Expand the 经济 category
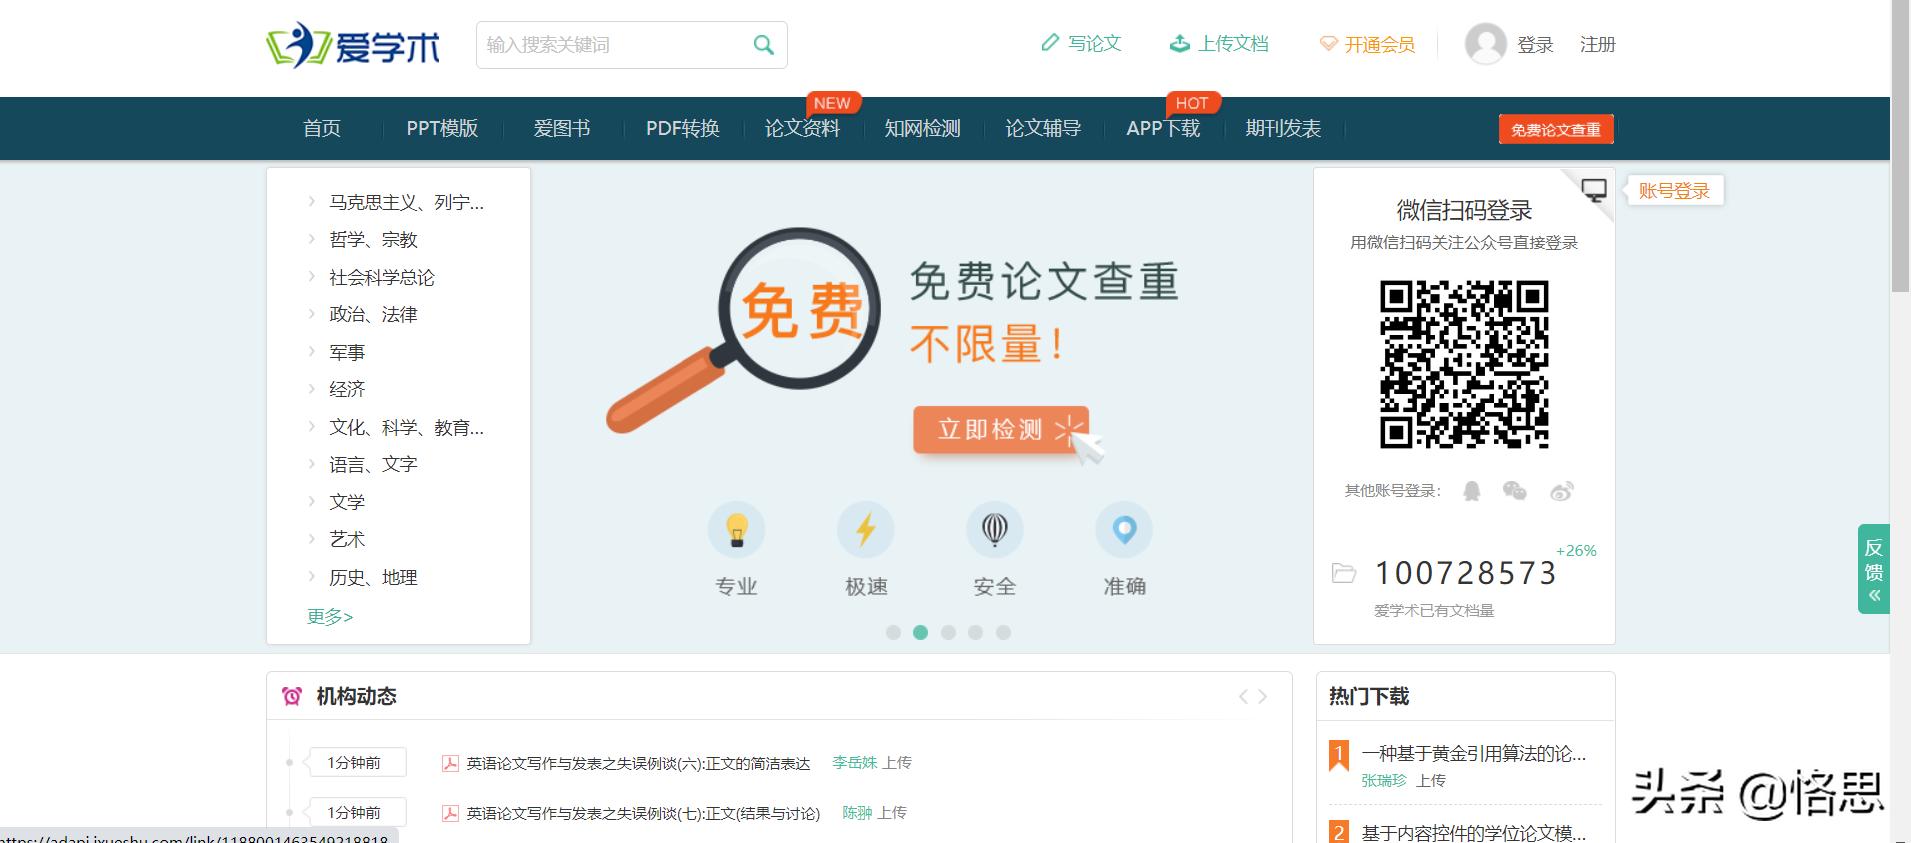This screenshot has width=1911, height=843. 347,389
